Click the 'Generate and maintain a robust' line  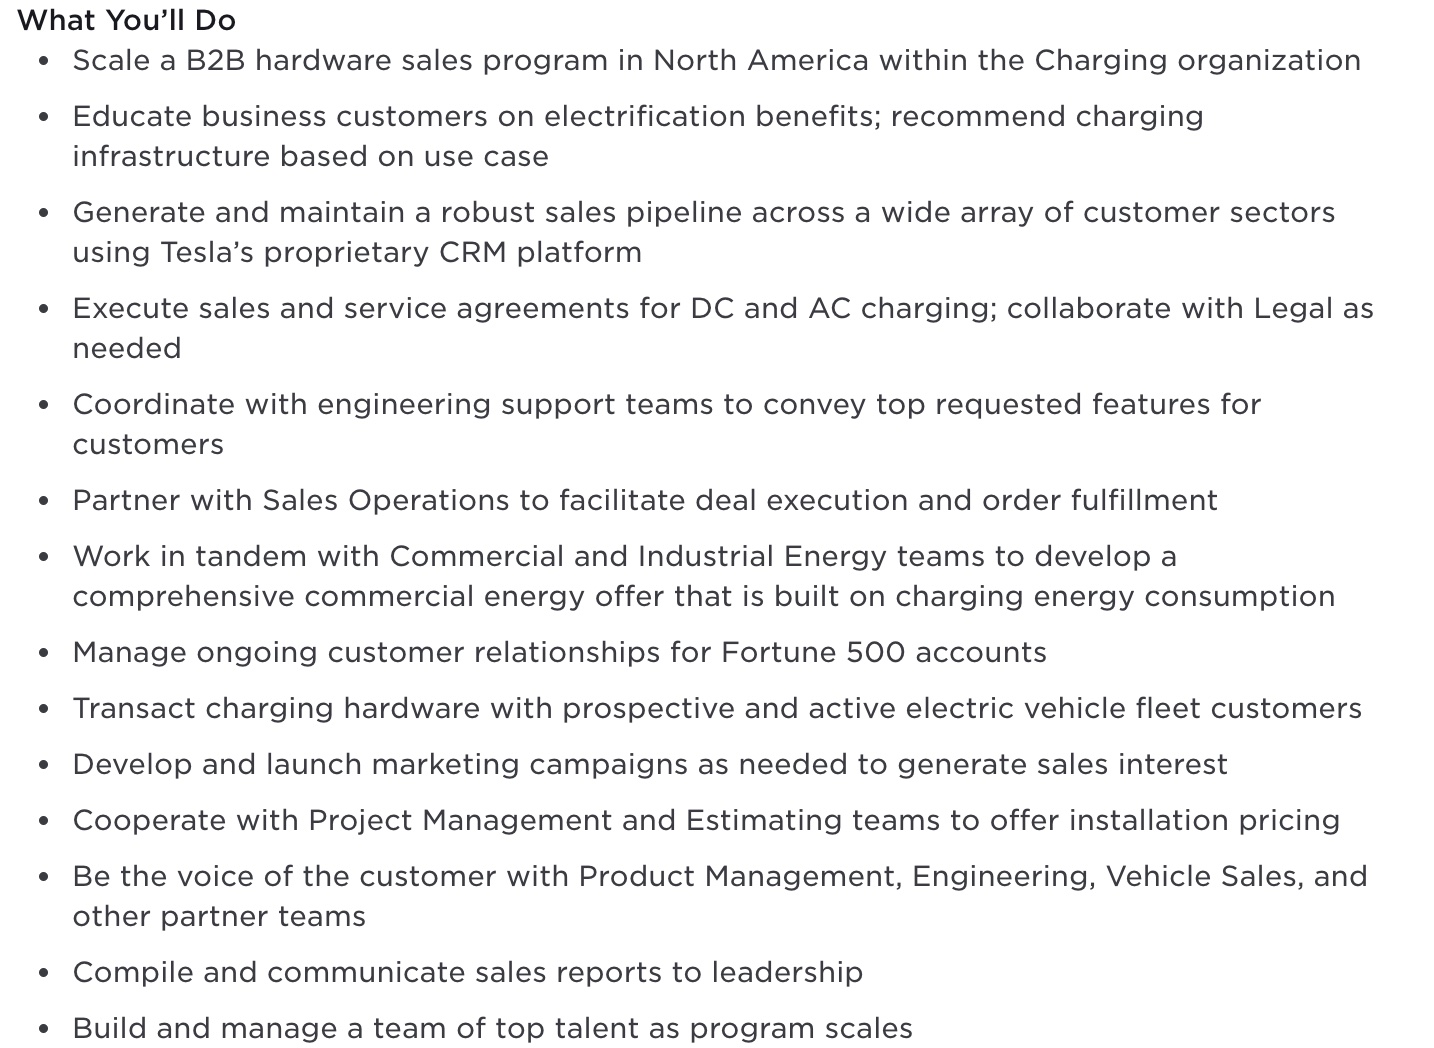pos(704,213)
